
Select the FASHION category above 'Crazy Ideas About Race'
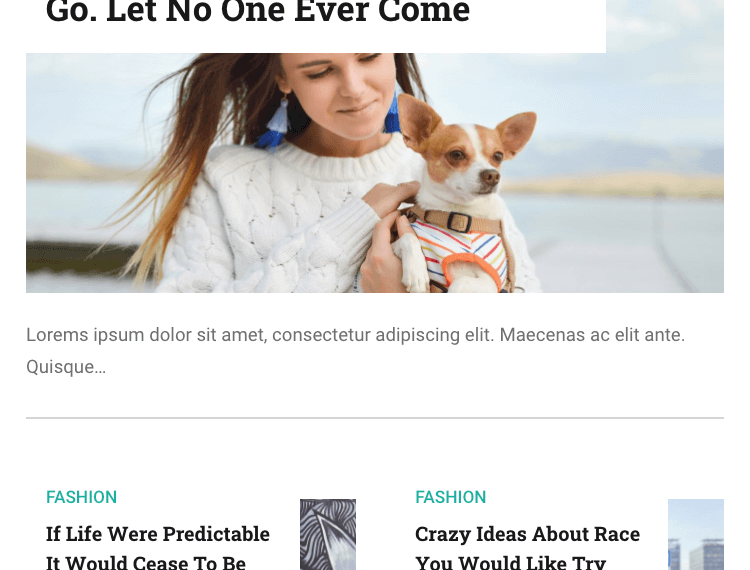pyautogui.click(x=451, y=497)
